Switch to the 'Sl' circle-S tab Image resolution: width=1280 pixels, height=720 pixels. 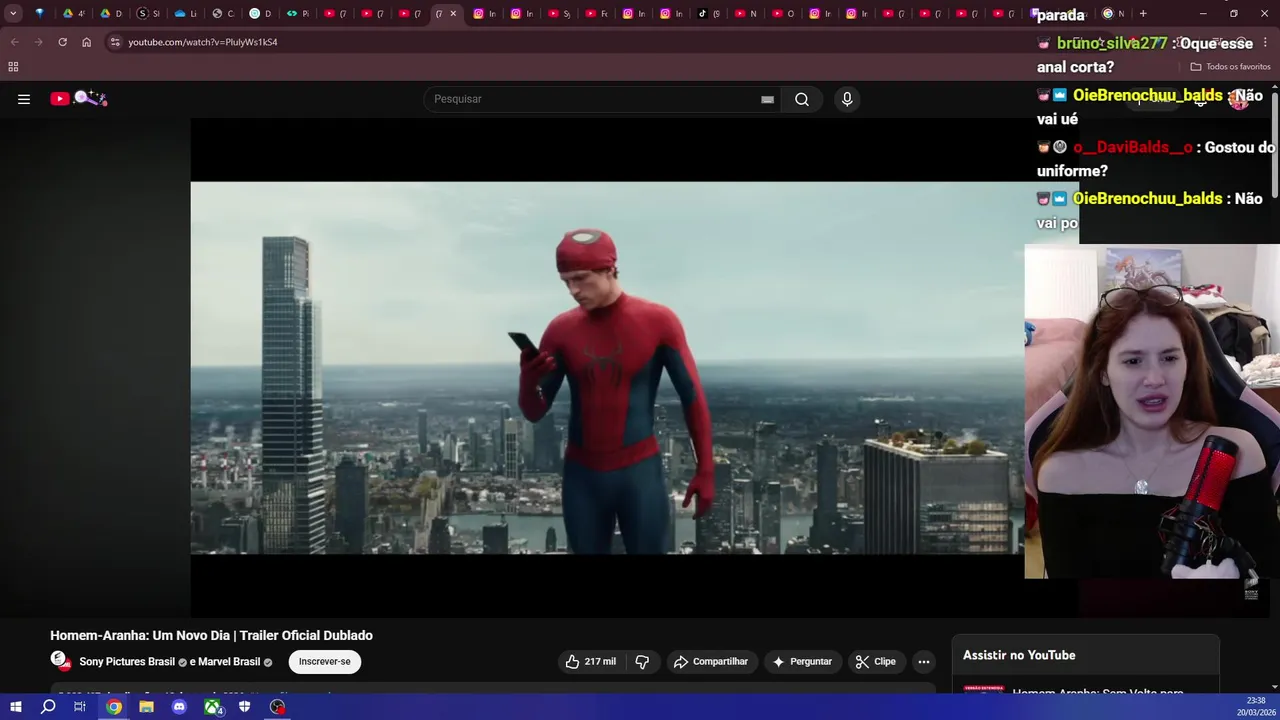coord(147,14)
